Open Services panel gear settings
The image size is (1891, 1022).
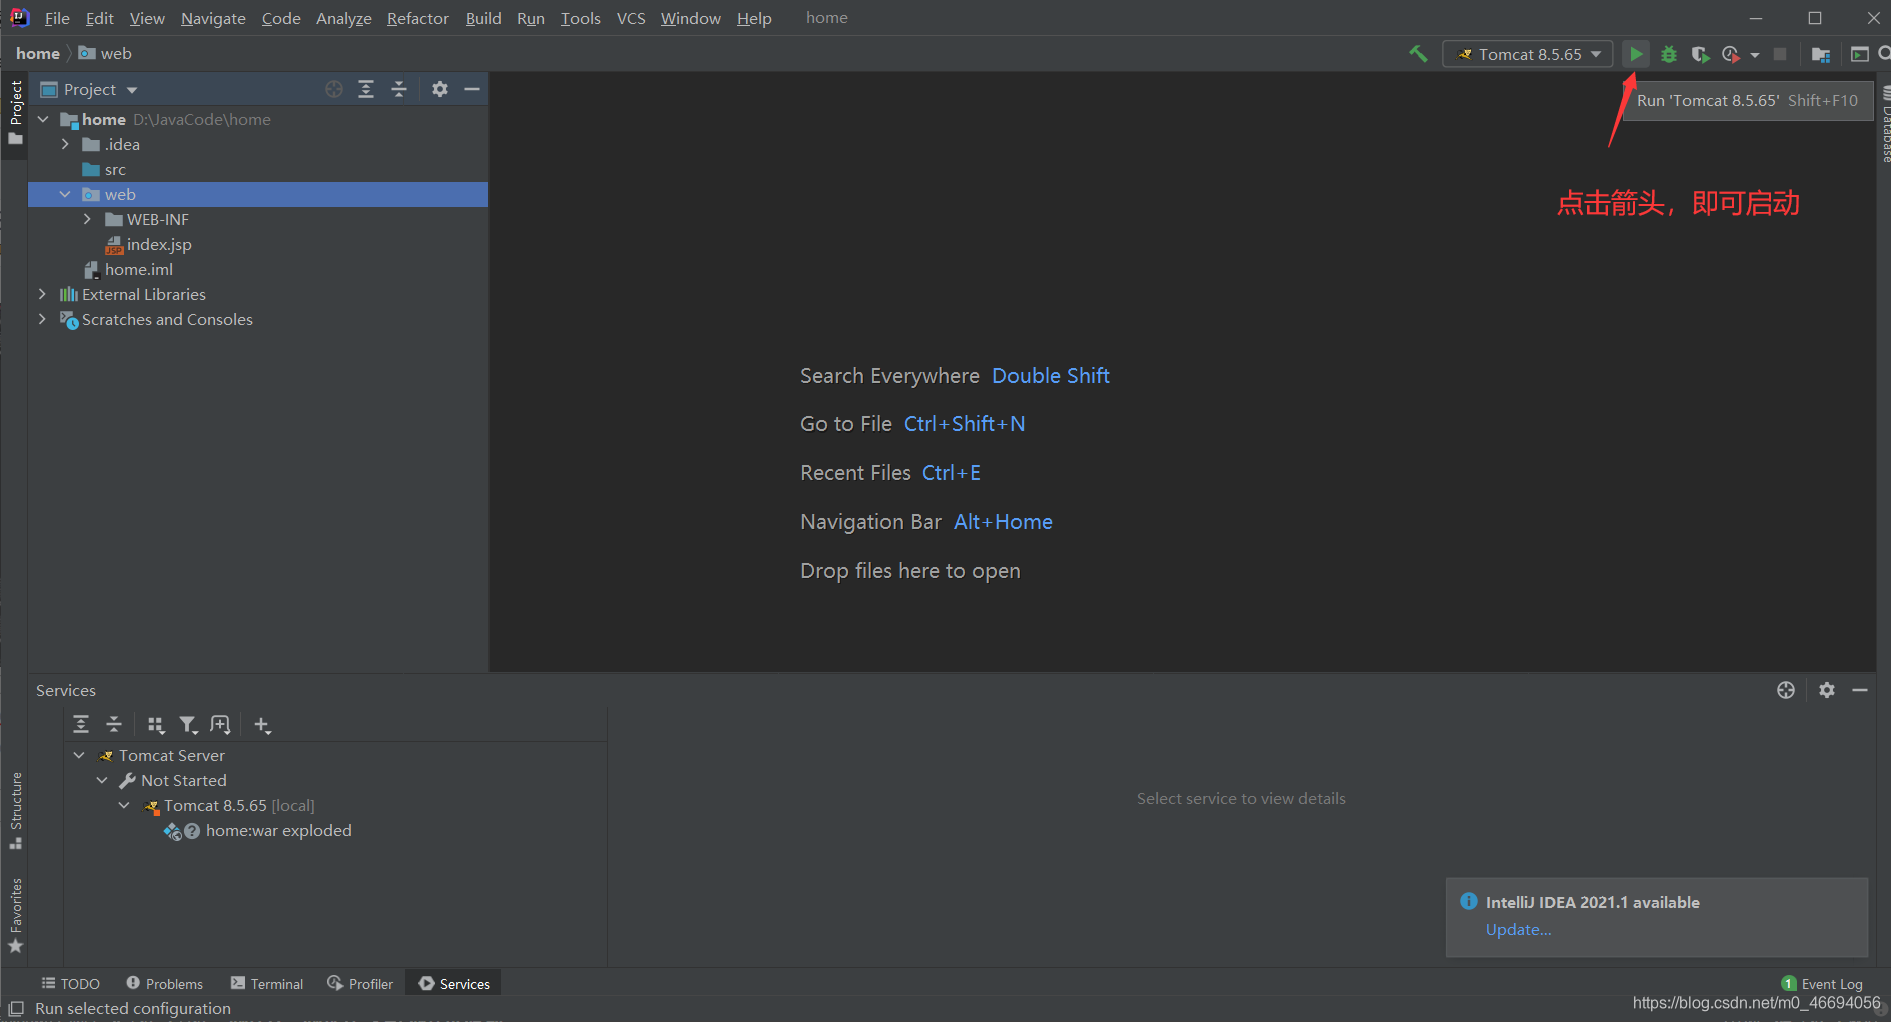[1827, 690]
